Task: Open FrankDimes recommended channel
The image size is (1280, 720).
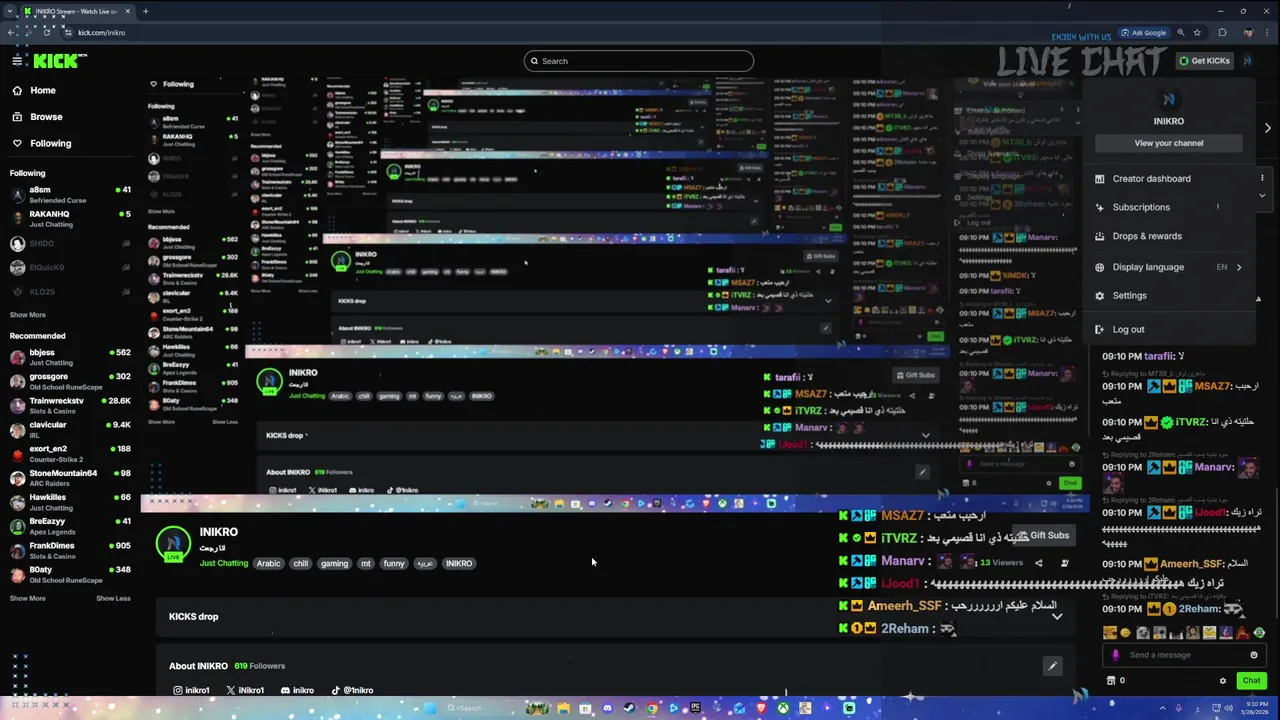Action: 70,550
